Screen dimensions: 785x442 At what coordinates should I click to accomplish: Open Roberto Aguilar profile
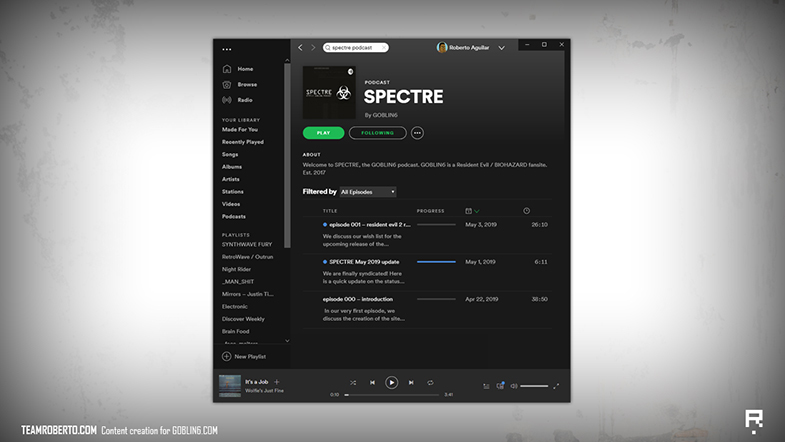(464, 48)
